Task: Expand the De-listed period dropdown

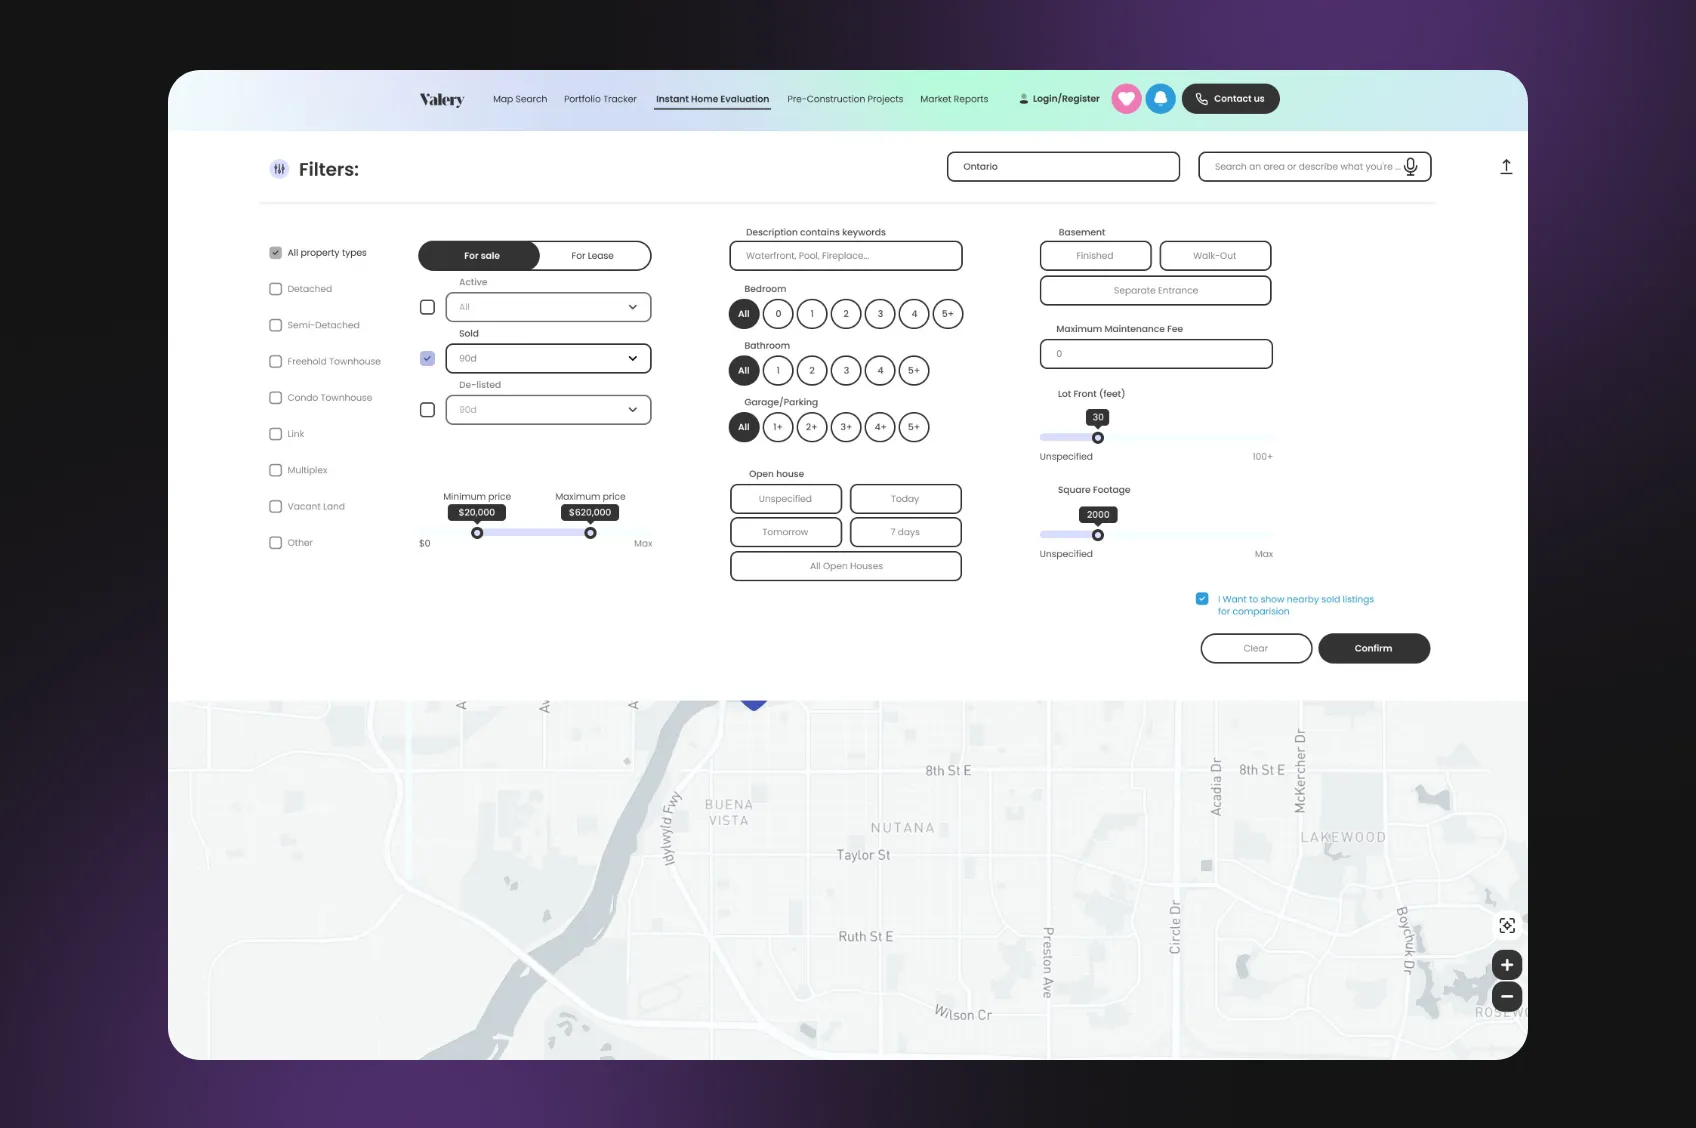Action: [548, 410]
